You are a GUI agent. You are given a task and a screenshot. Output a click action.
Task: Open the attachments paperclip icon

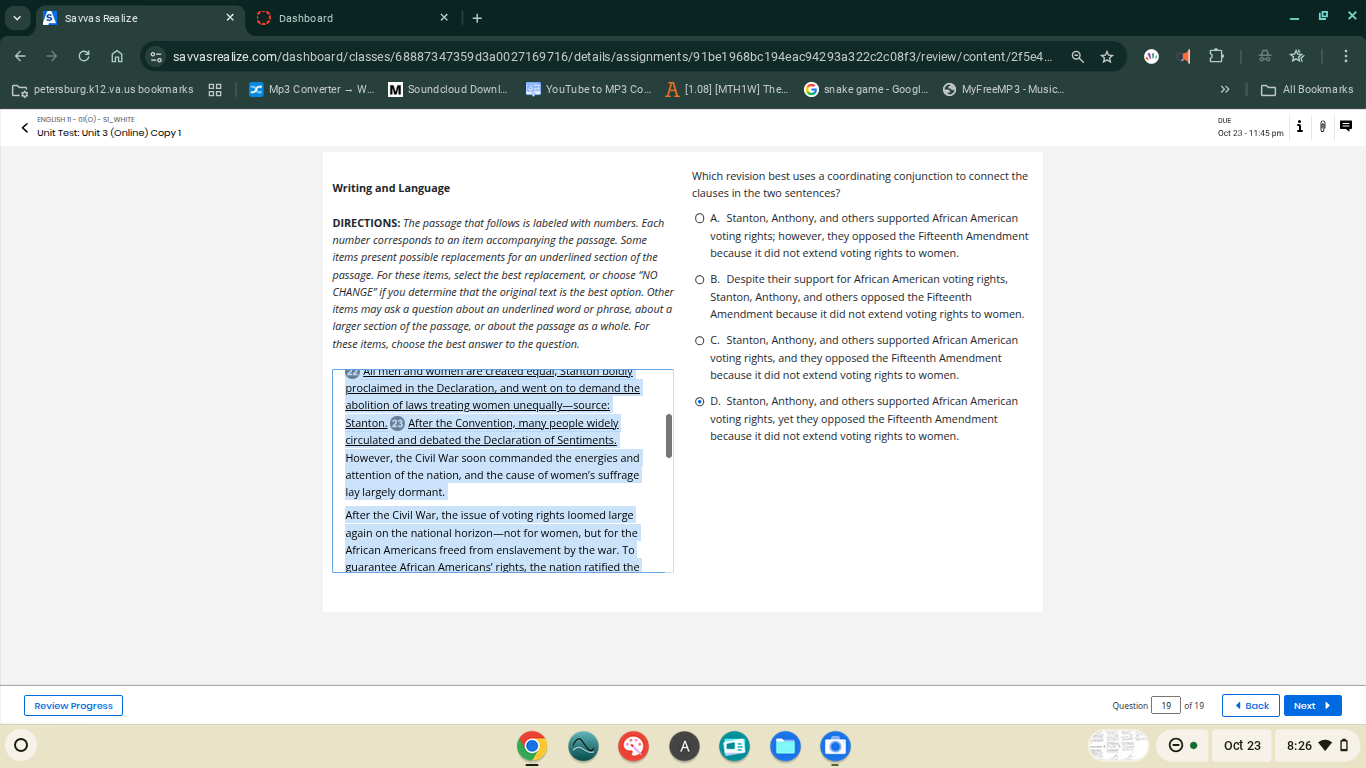point(1321,125)
